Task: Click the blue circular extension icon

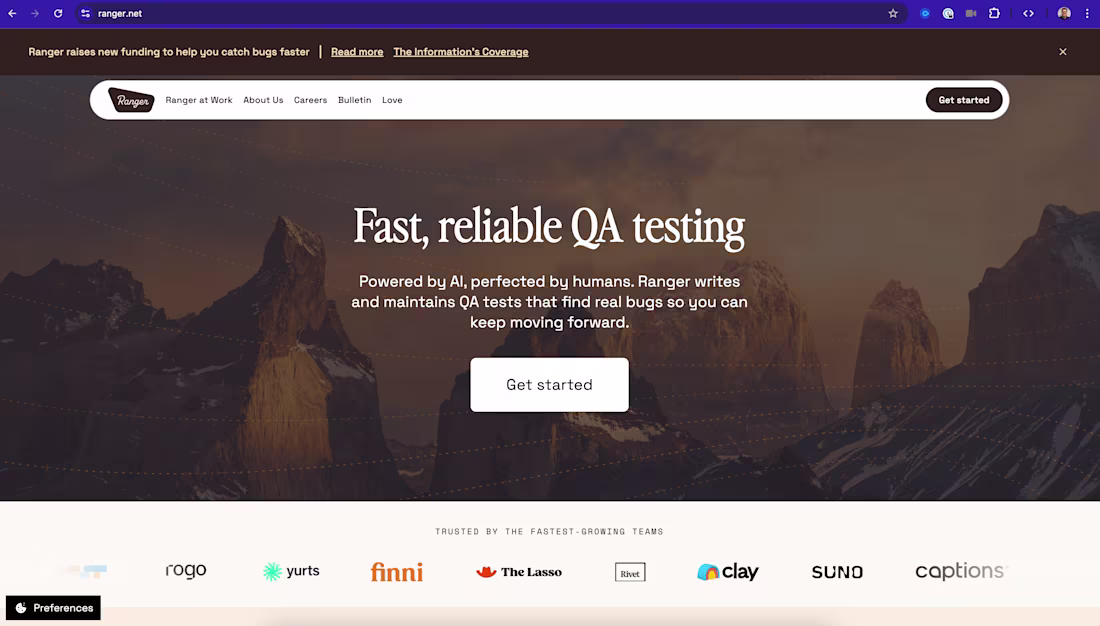Action: coord(923,14)
